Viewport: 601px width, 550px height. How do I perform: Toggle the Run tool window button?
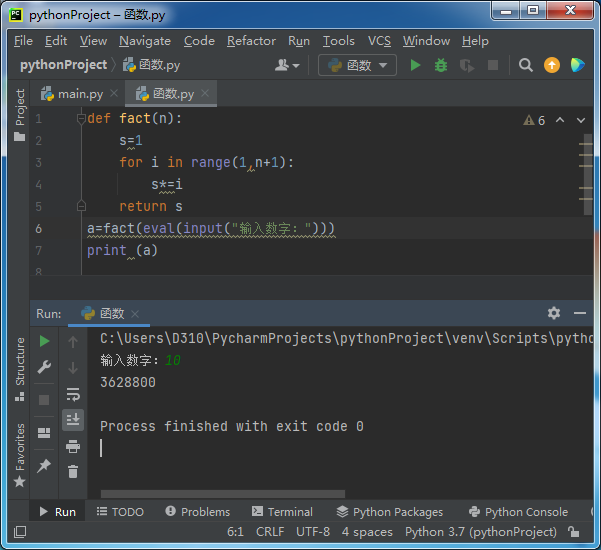click(x=57, y=512)
